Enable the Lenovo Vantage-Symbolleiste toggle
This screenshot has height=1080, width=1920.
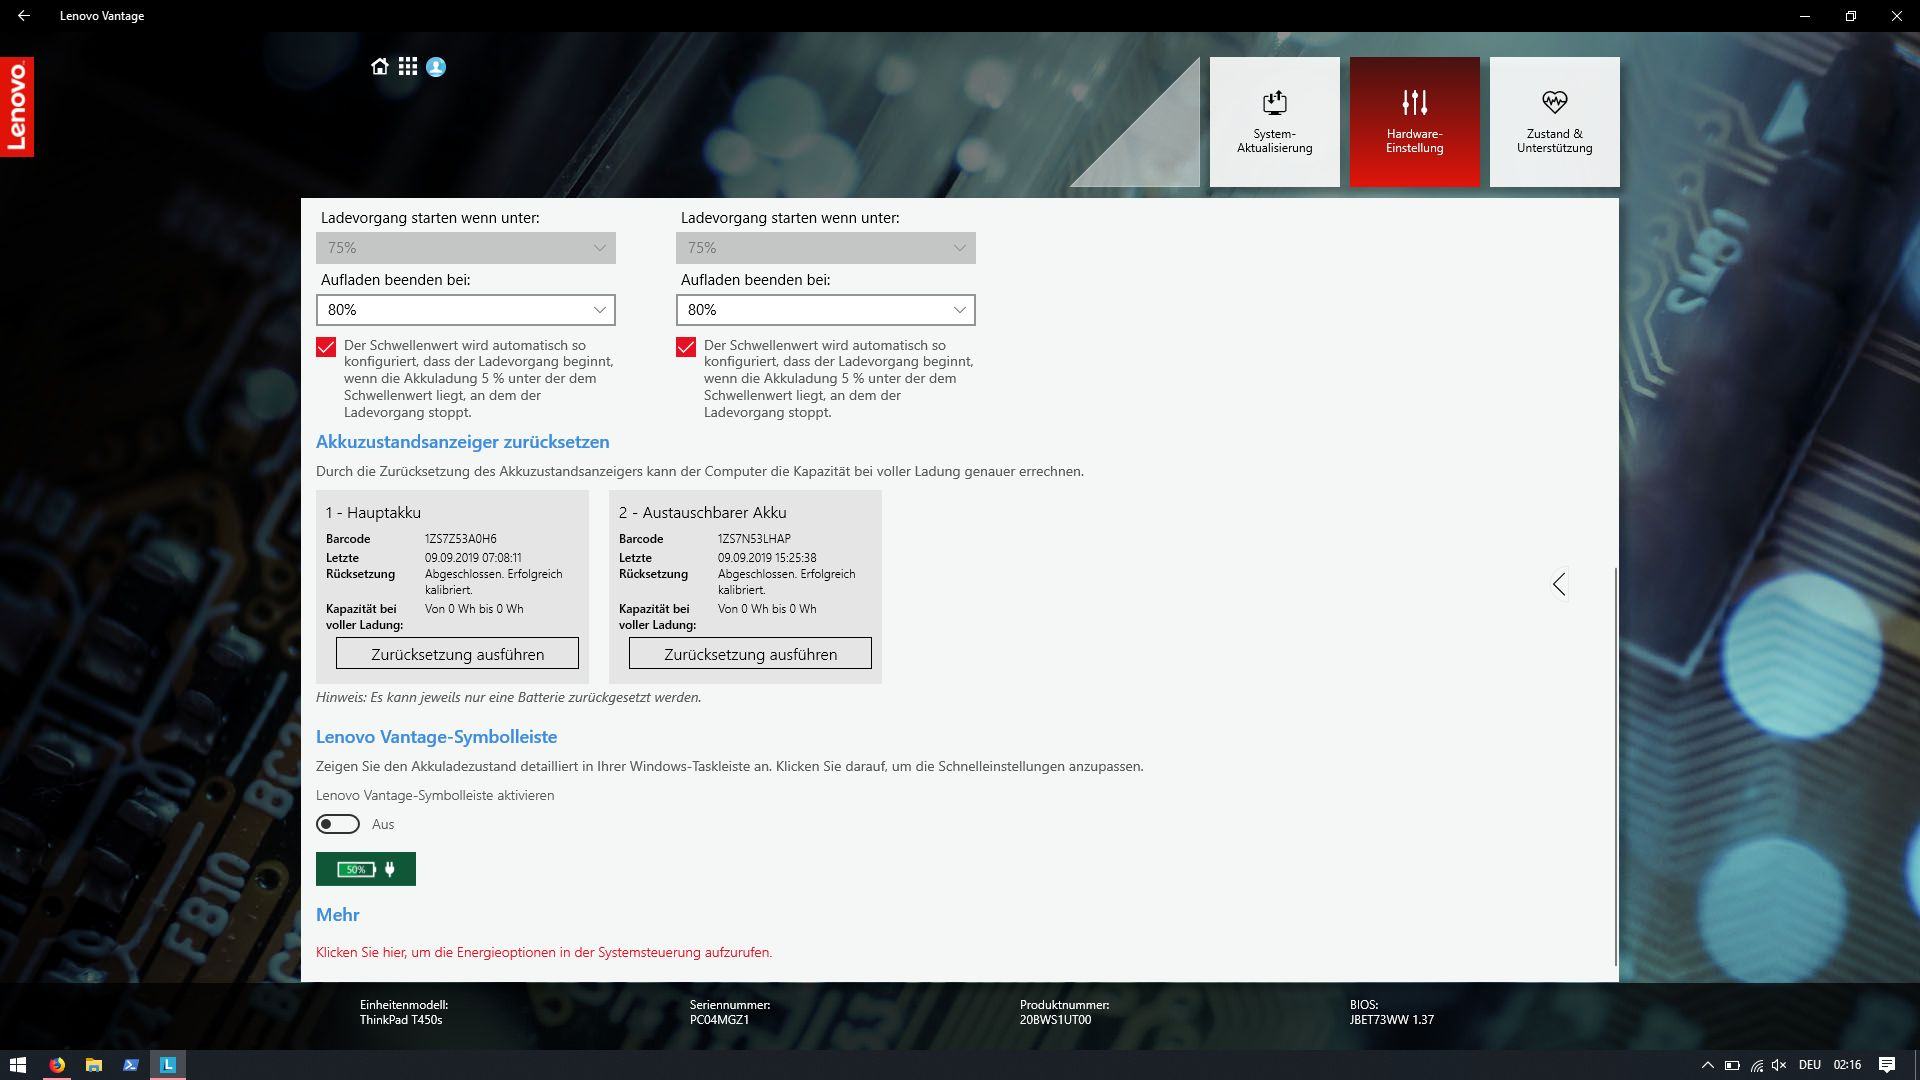(x=338, y=824)
